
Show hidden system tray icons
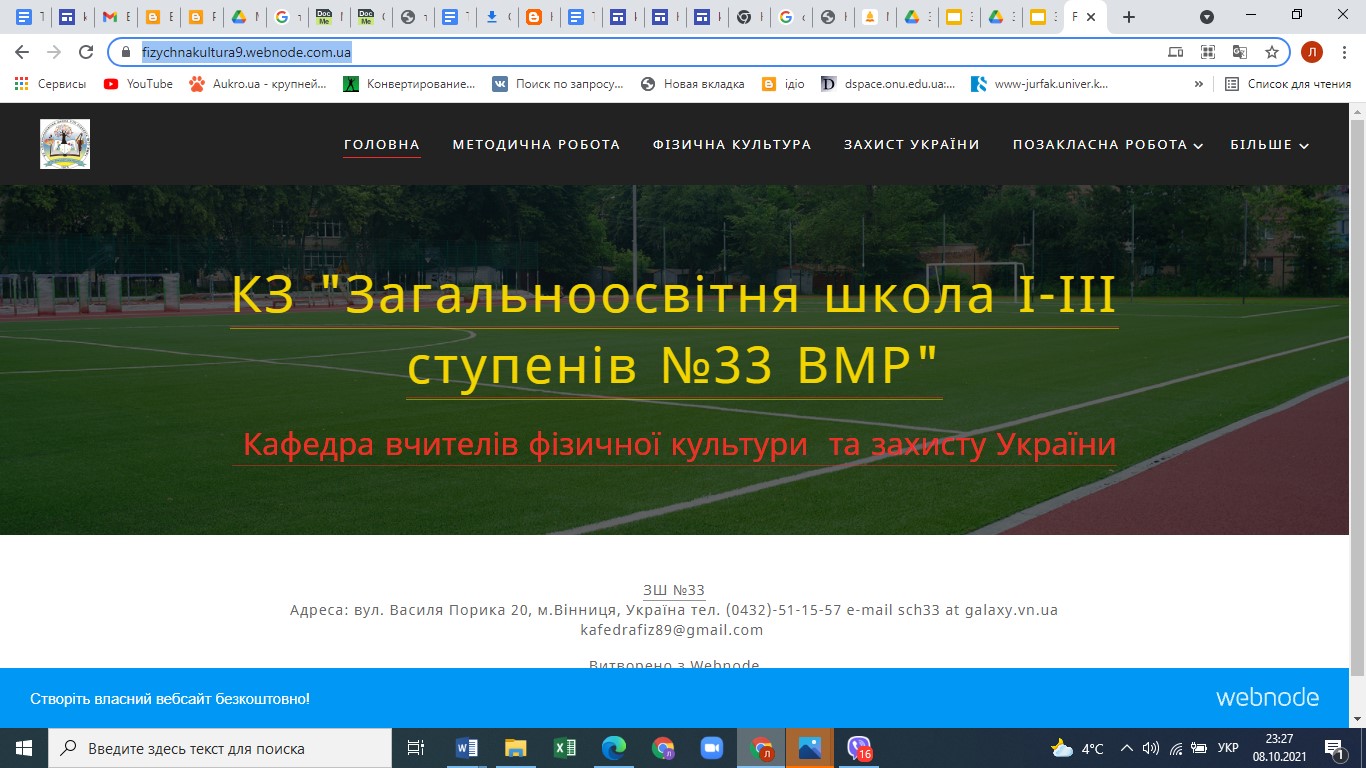click(x=1127, y=748)
